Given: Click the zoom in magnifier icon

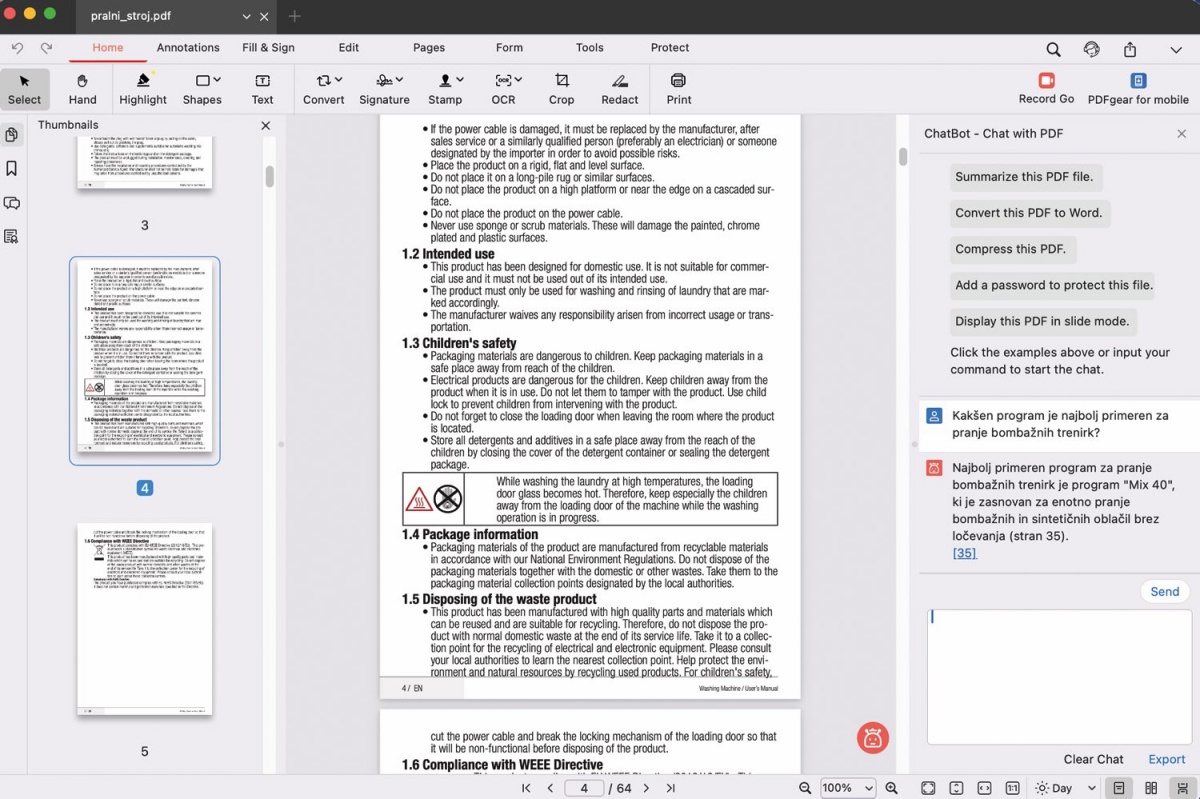Looking at the screenshot, I should [891, 788].
